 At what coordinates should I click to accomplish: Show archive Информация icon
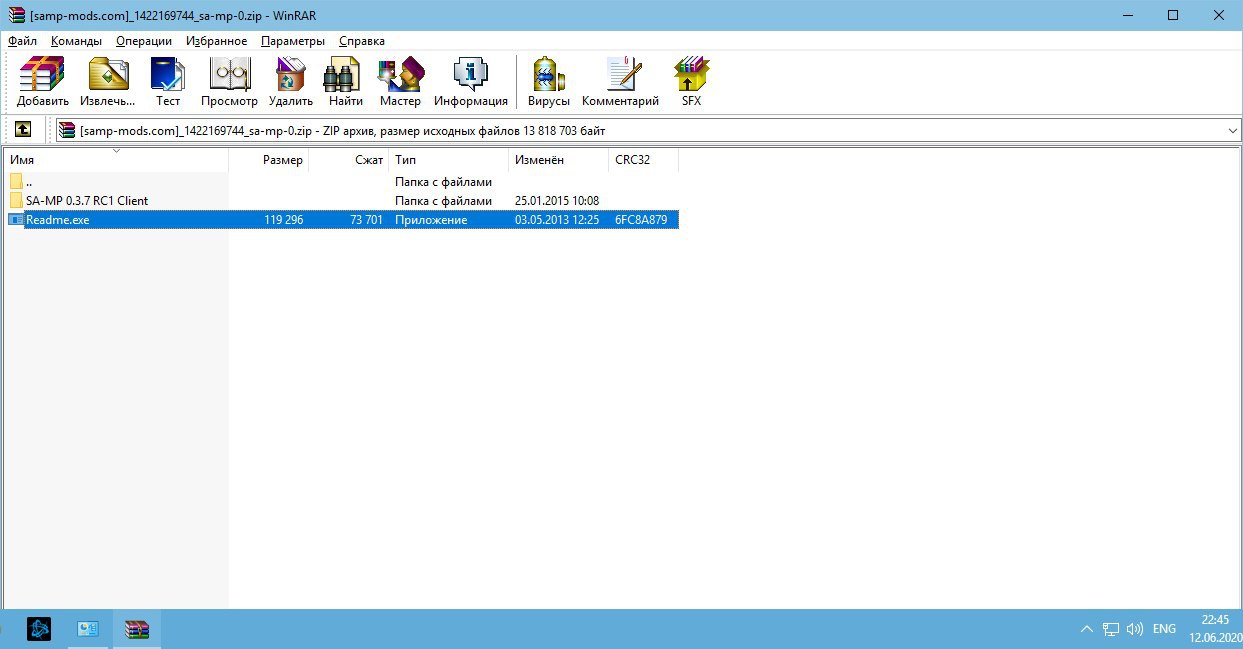[x=470, y=75]
